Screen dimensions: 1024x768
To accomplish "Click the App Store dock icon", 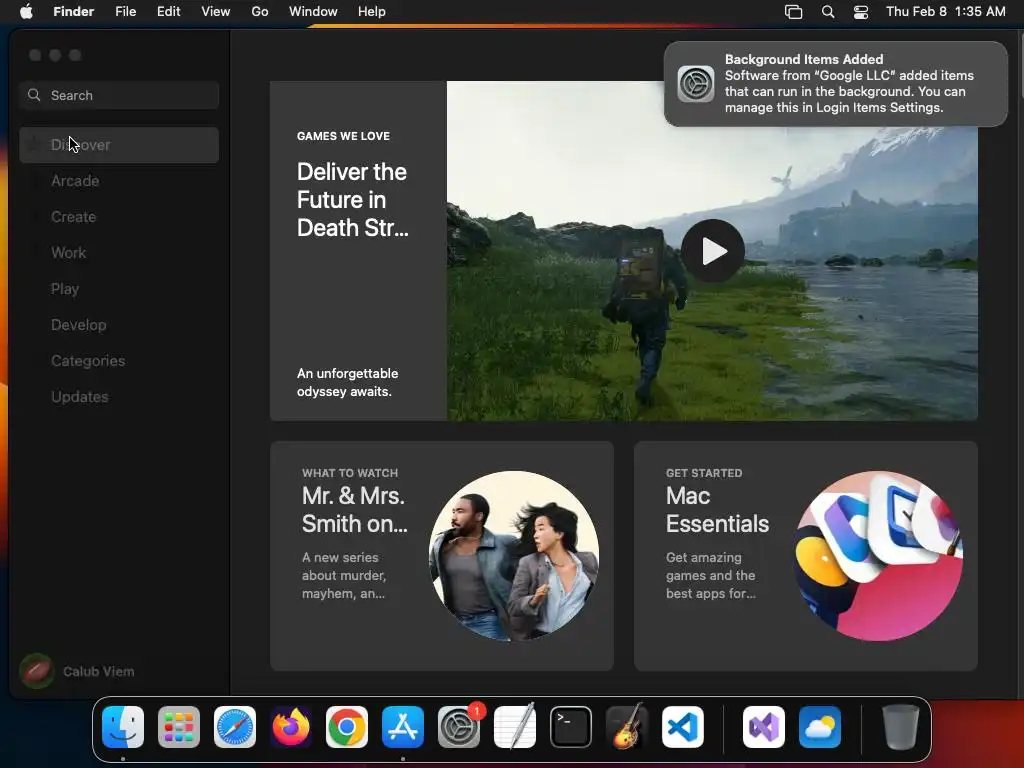I will pos(403,727).
